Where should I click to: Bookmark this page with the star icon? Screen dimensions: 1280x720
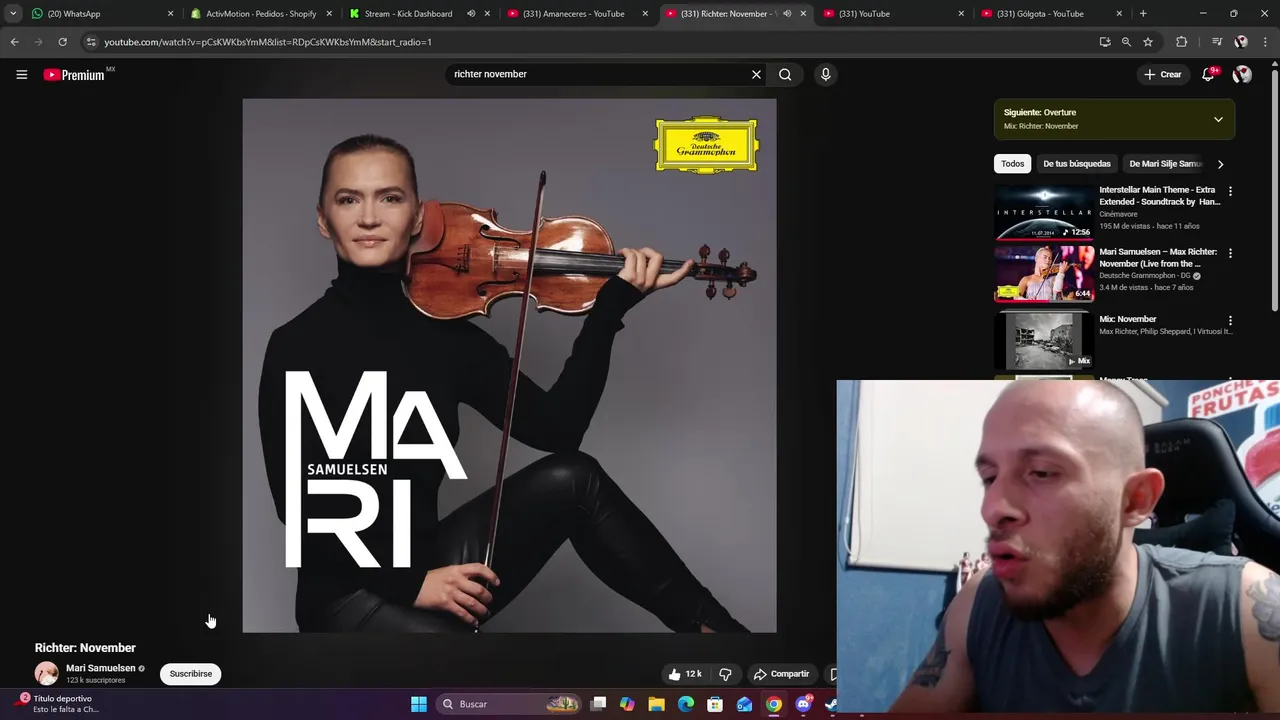[1148, 42]
